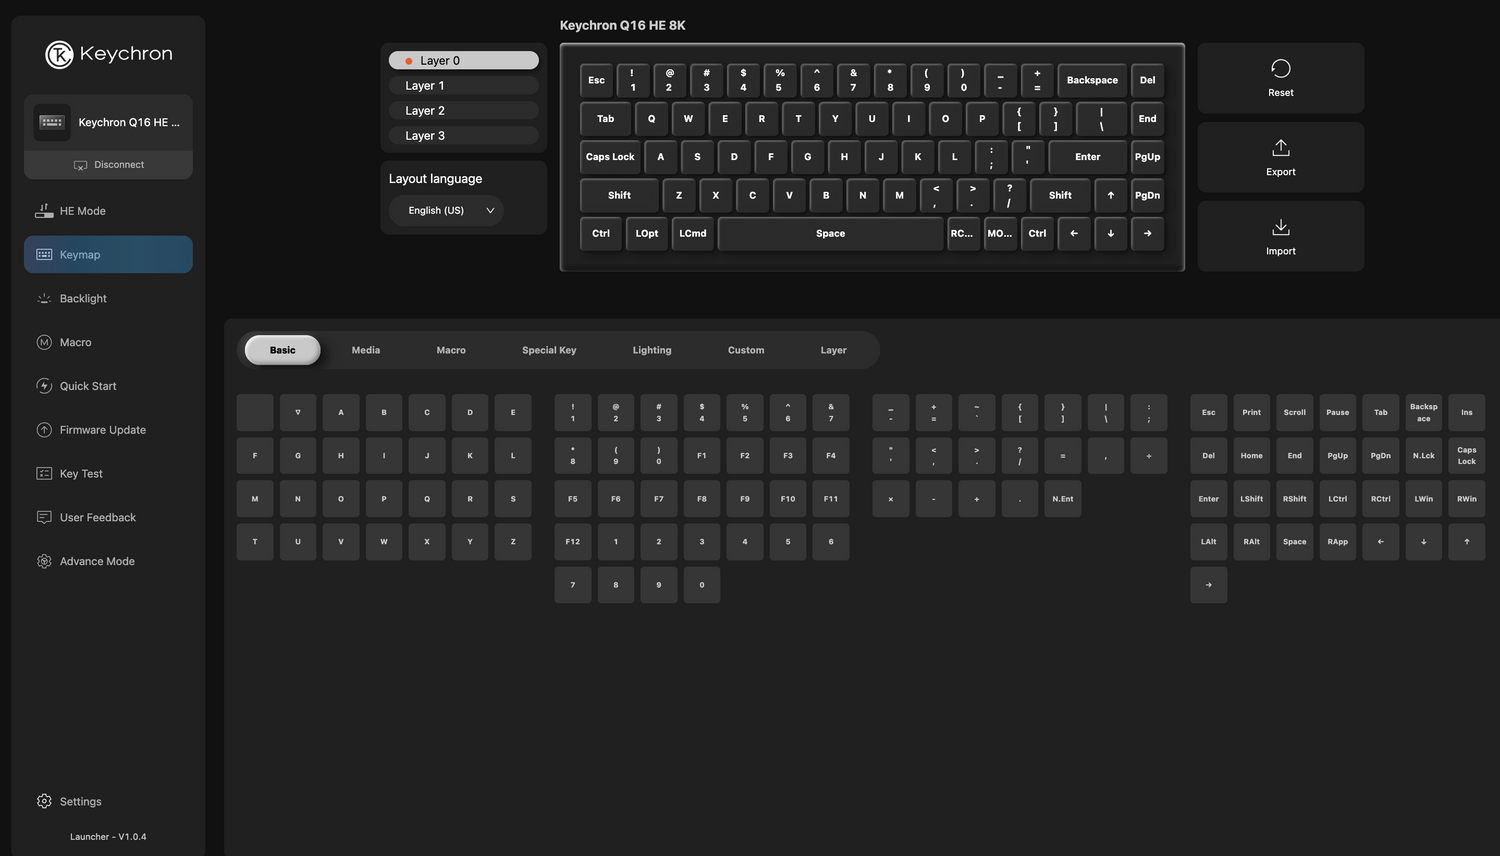The width and height of the screenshot is (1500, 856).
Task: Switch to the Media keycode tab
Action: [366, 350]
